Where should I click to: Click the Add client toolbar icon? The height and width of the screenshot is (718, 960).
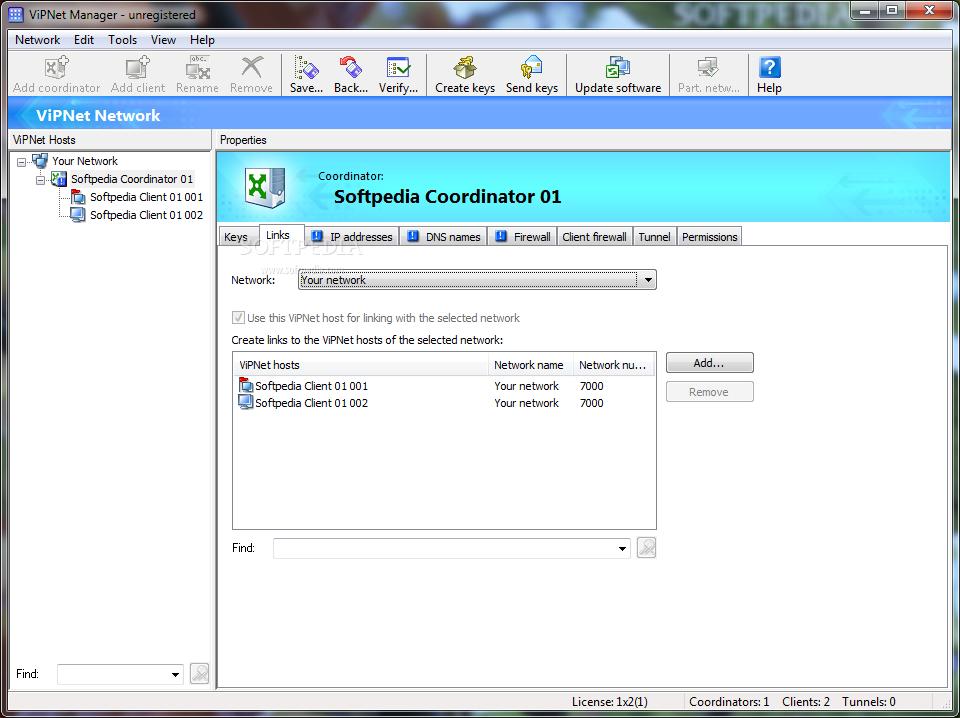click(138, 68)
